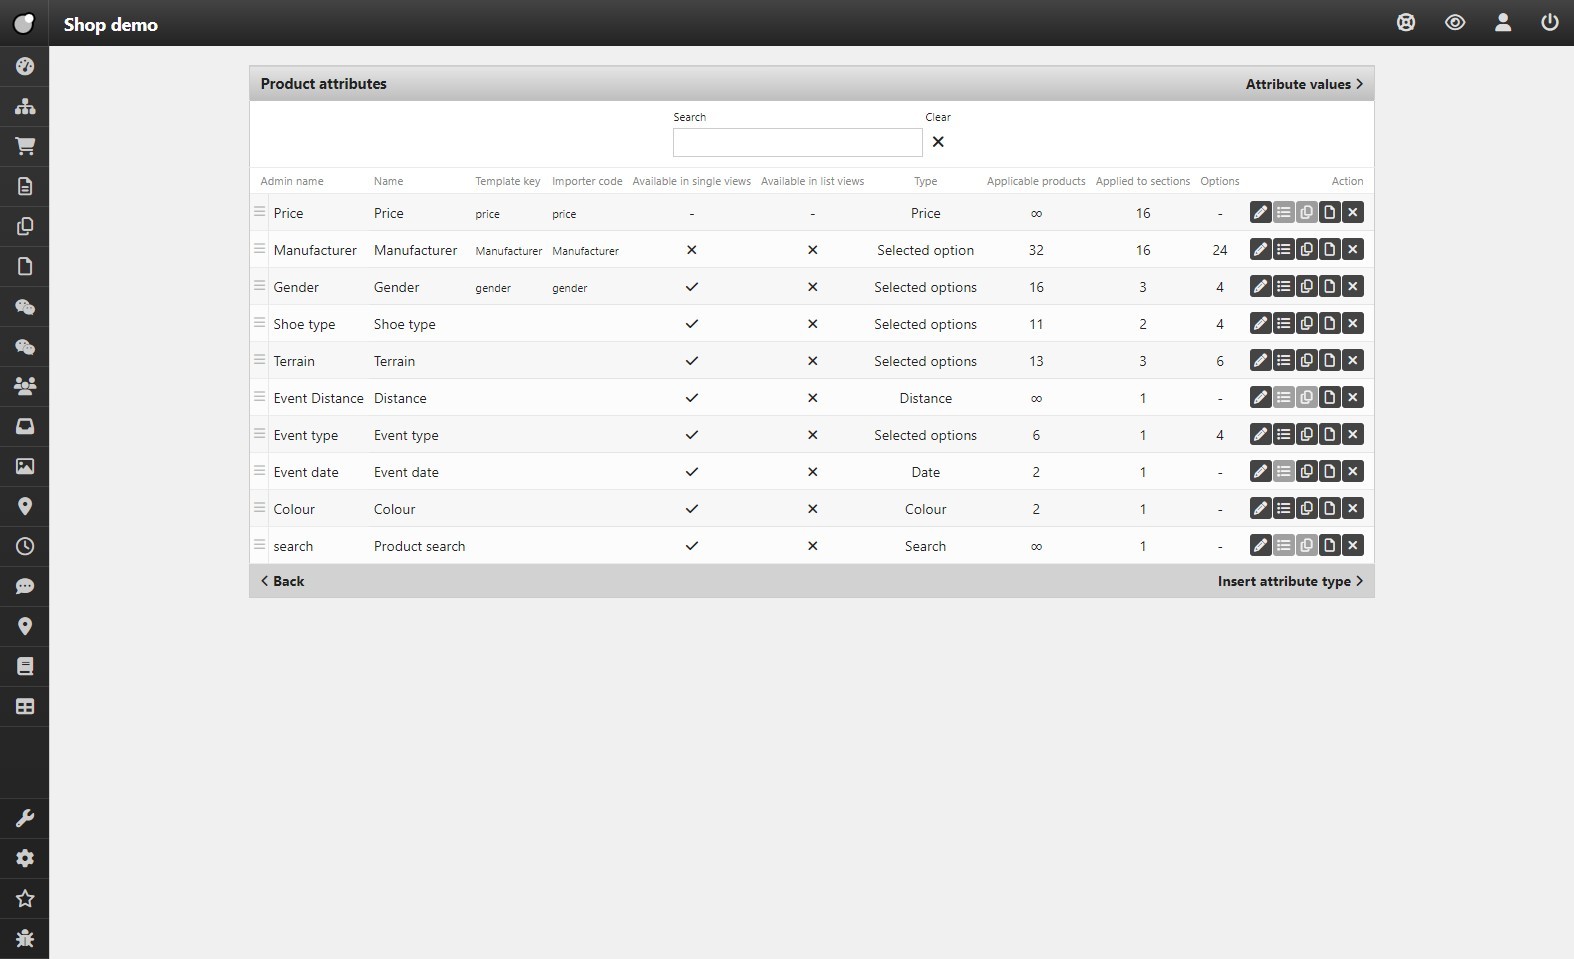This screenshot has width=1574, height=959.
Task: Open the image gallery sidebar icon
Action: 25,466
